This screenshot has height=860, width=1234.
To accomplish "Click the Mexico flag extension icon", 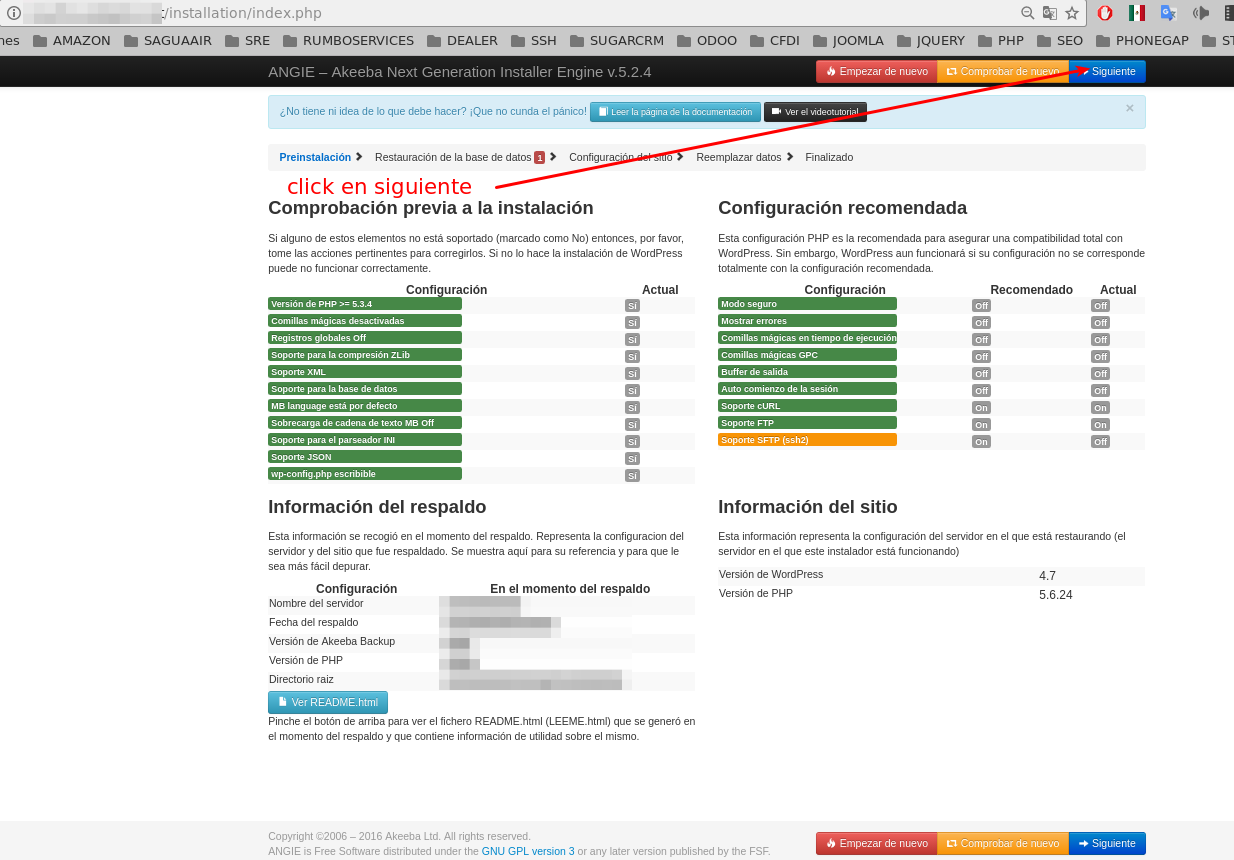I will [x=1137, y=13].
